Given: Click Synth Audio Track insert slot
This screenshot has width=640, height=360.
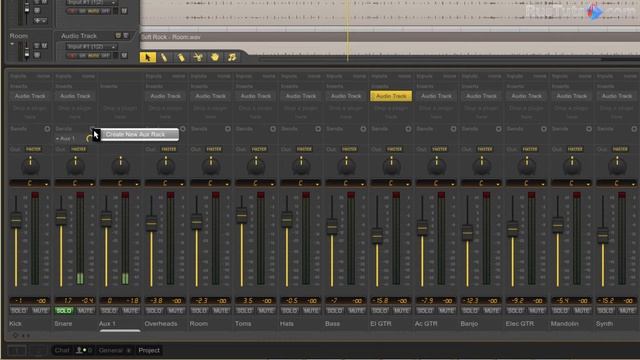Looking at the screenshot, I should 617,96.
